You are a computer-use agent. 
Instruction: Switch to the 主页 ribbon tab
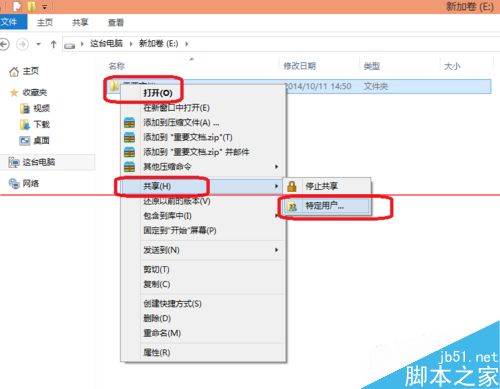[45, 22]
